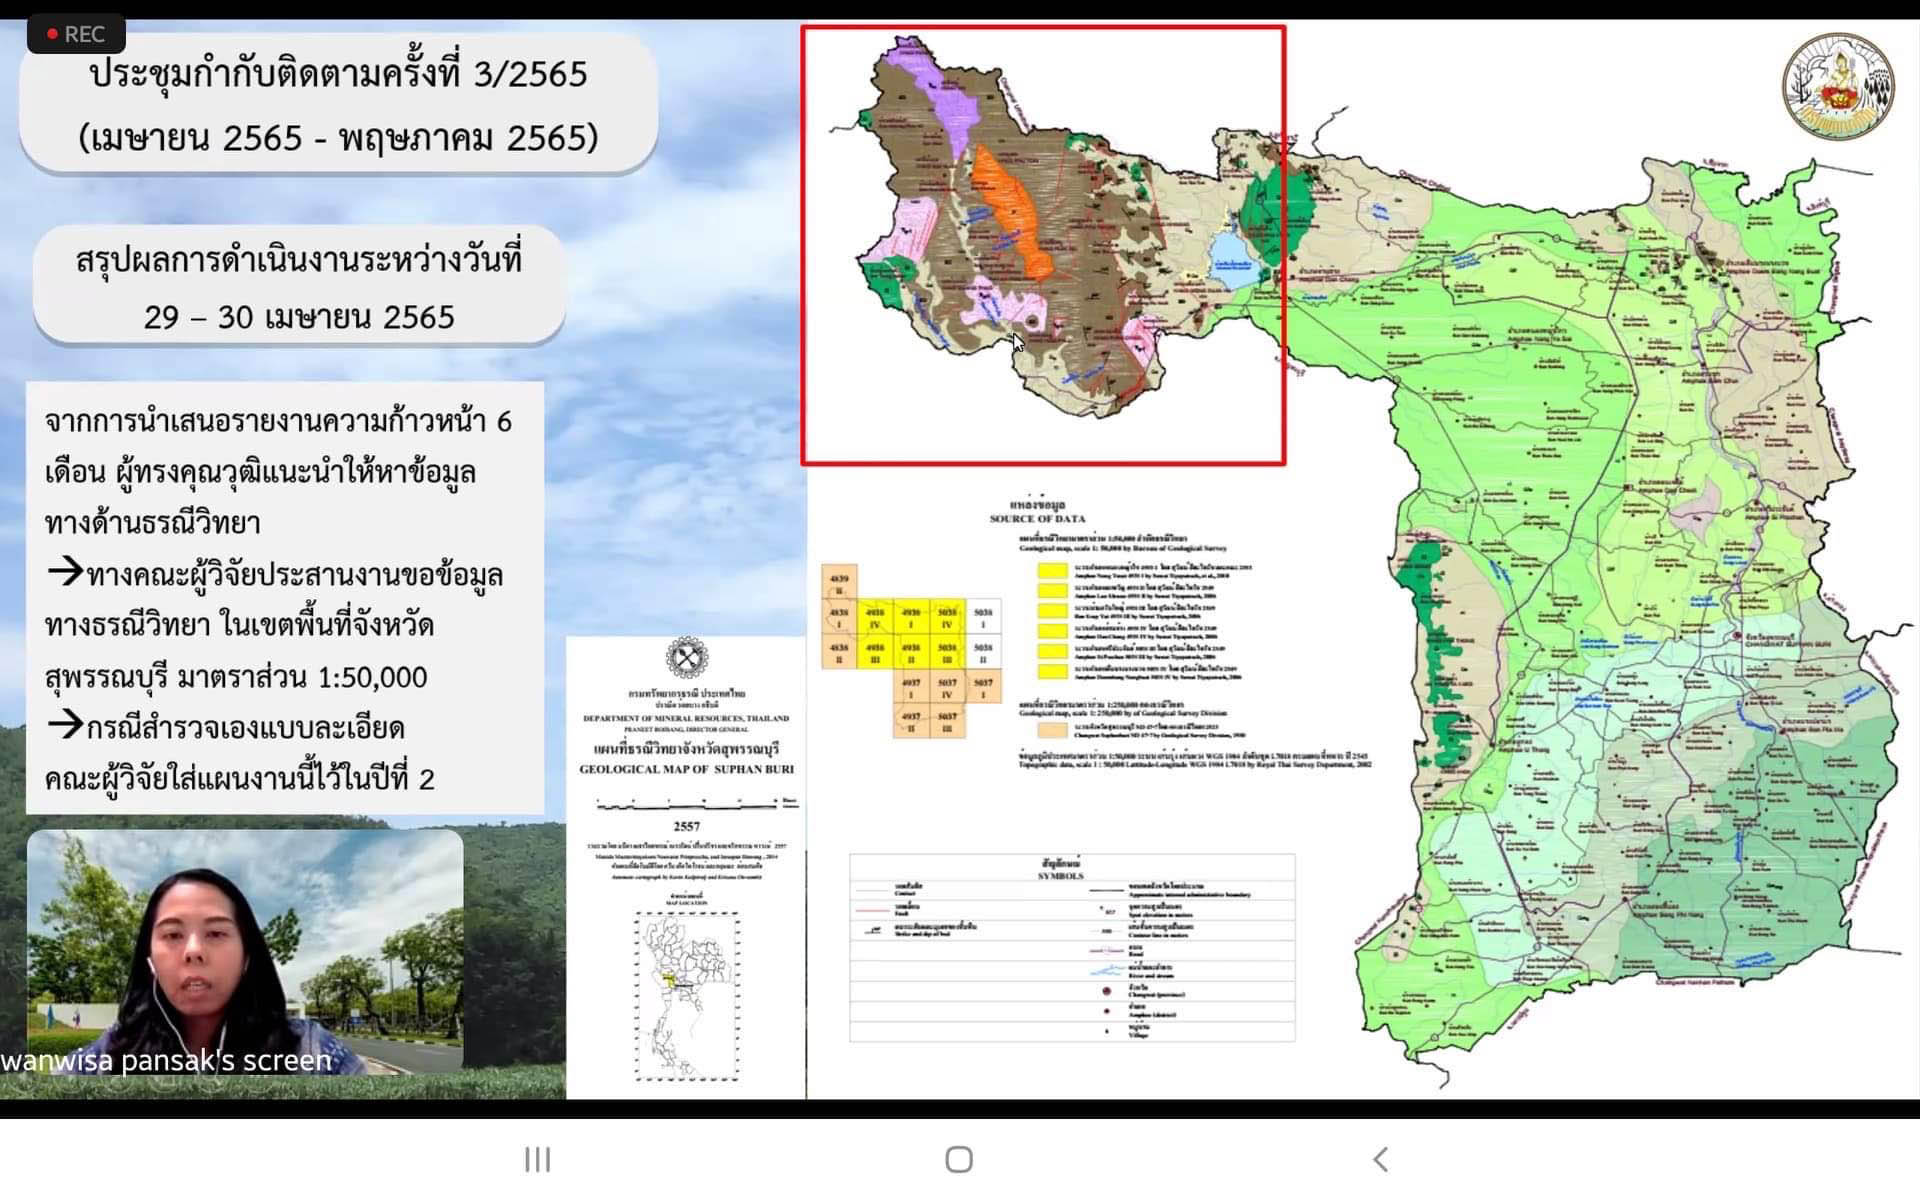
Task: Click map sheet cell 5038 IV
Action: click(x=946, y=618)
